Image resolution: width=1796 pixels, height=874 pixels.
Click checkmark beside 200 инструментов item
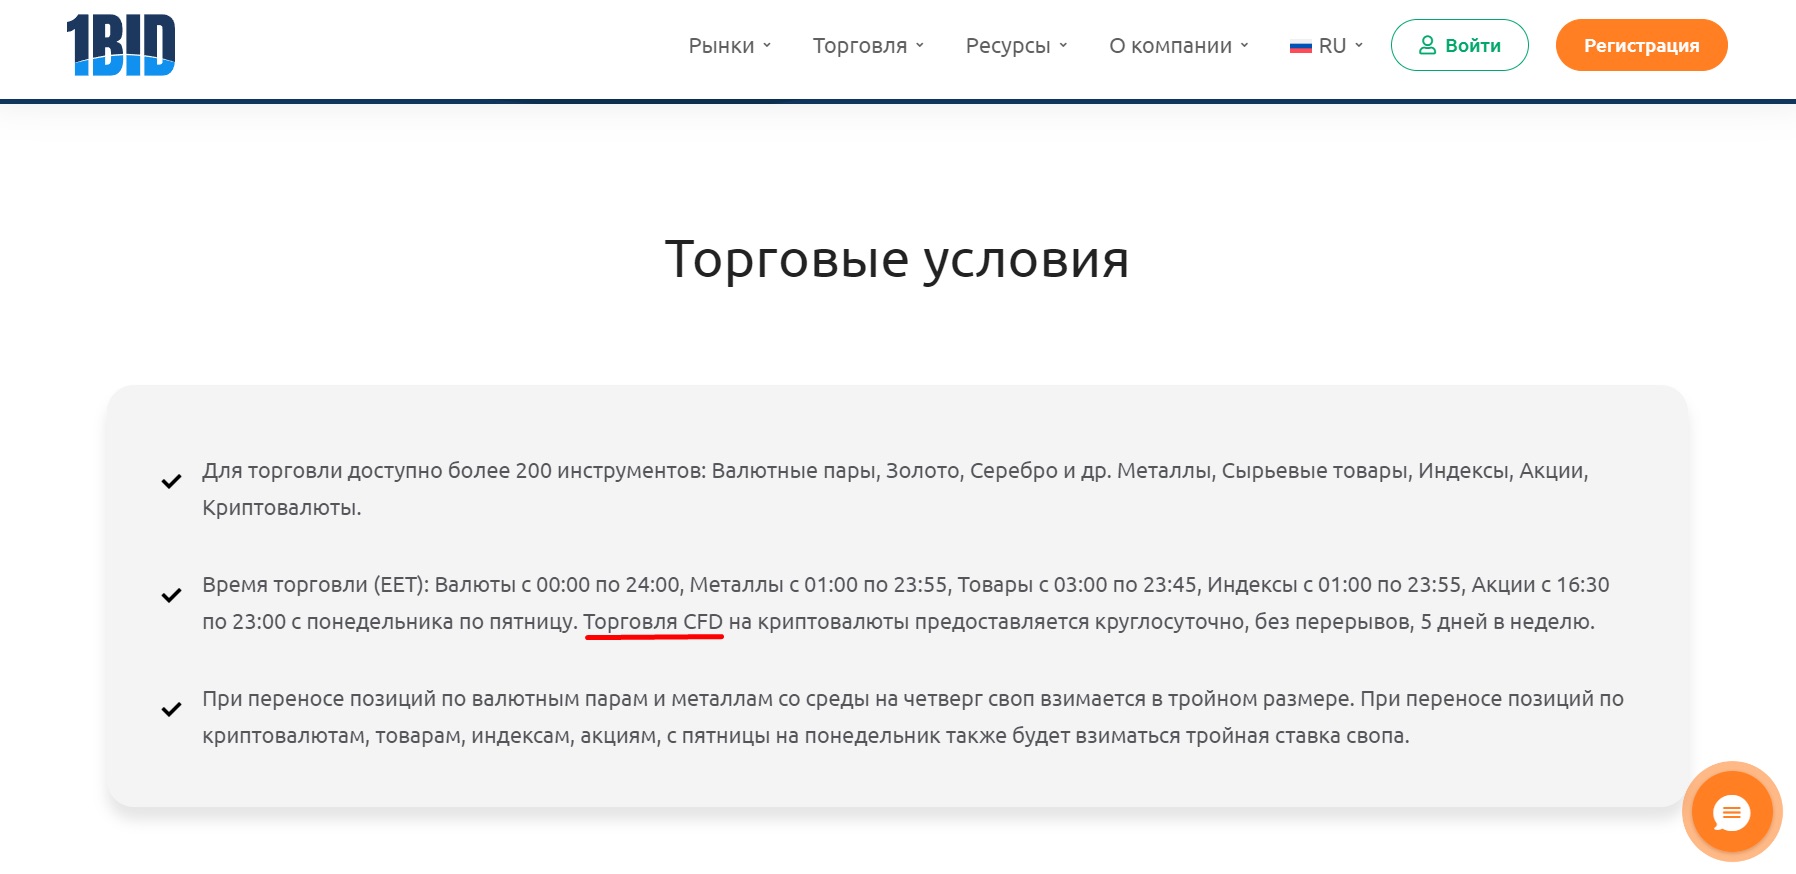171,481
